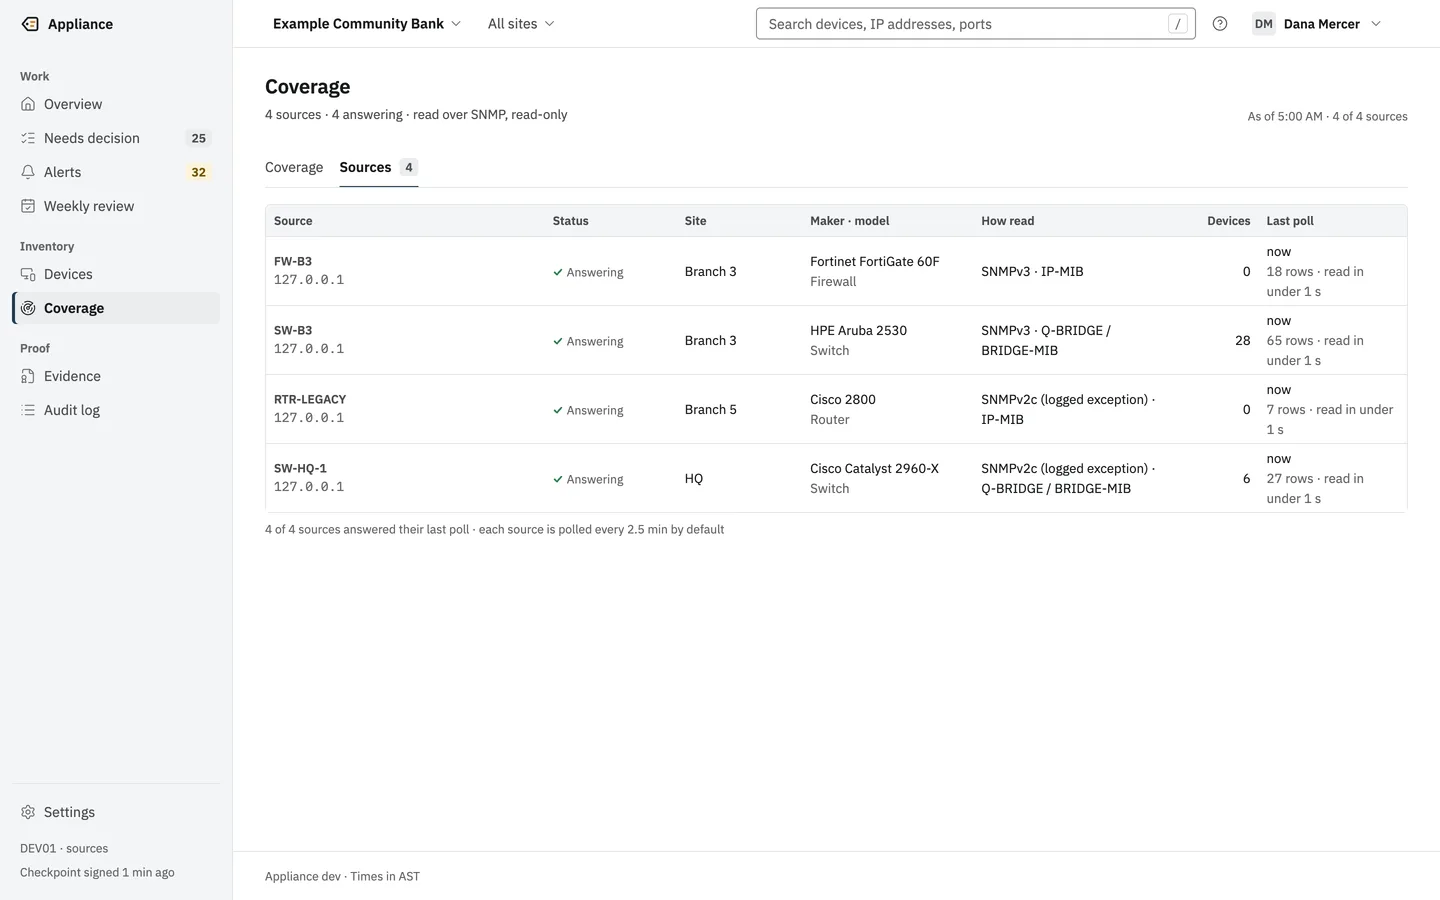This screenshot has width=1440, height=900.
Task: Focus the search devices input field
Action: pyautogui.click(x=976, y=24)
